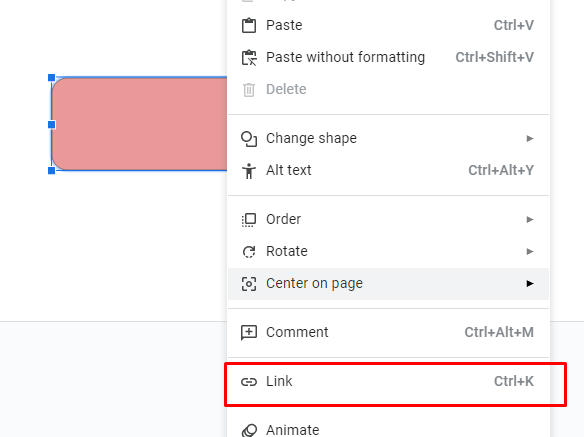
Task: Choose Alt text menu entry
Action: click(x=388, y=170)
